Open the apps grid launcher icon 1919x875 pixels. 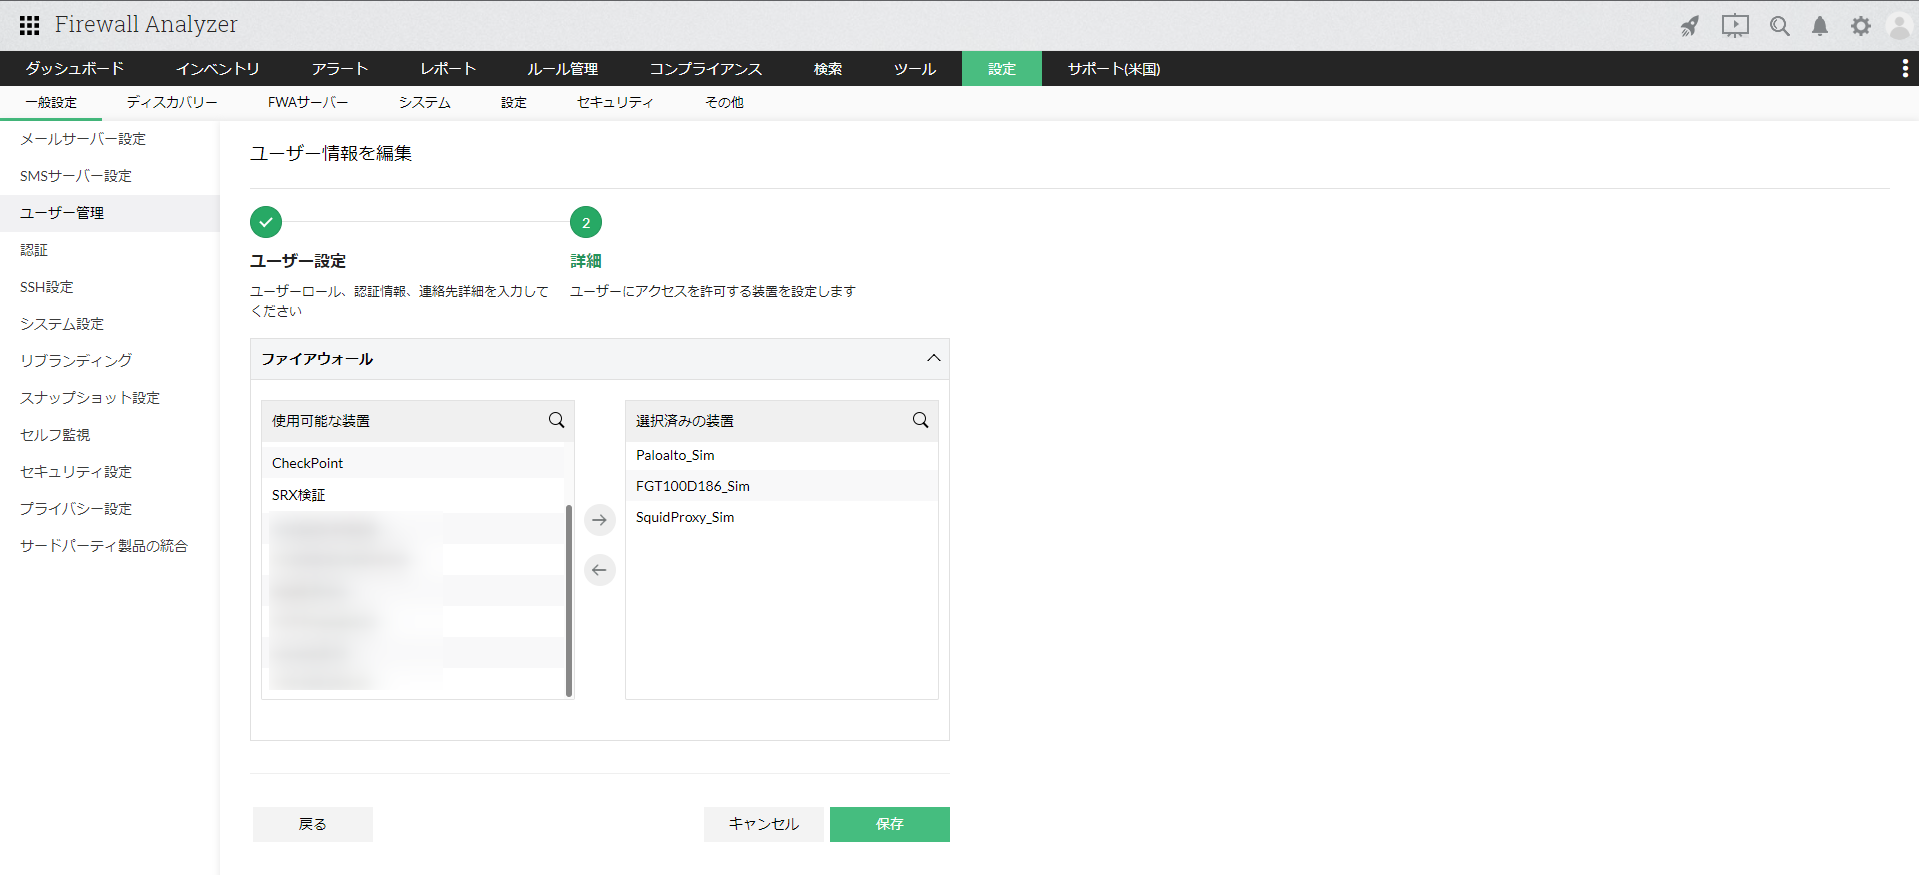30,26
